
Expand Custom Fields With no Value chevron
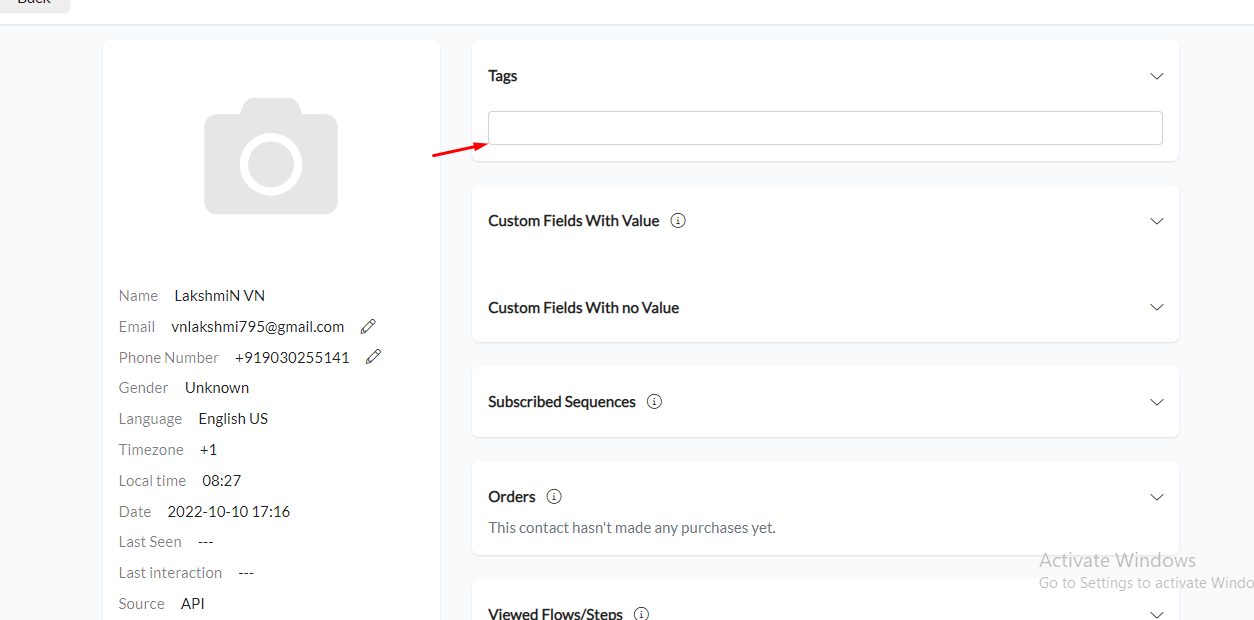(x=1157, y=307)
